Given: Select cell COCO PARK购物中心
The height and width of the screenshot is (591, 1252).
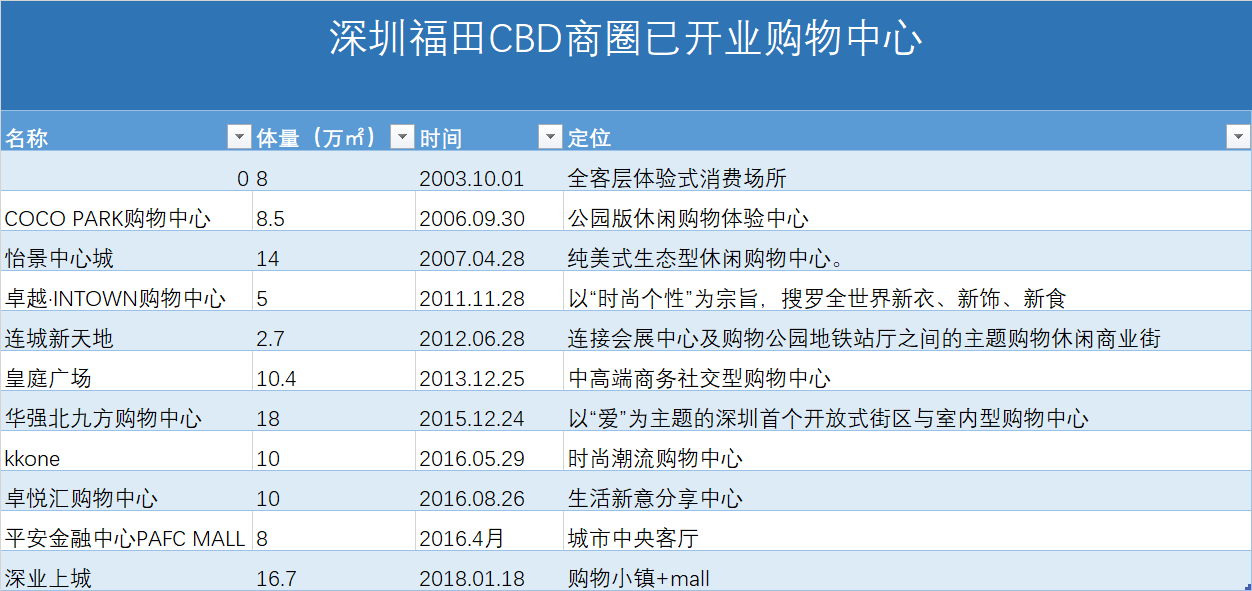Looking at the screenshot, I should [127, 211].
